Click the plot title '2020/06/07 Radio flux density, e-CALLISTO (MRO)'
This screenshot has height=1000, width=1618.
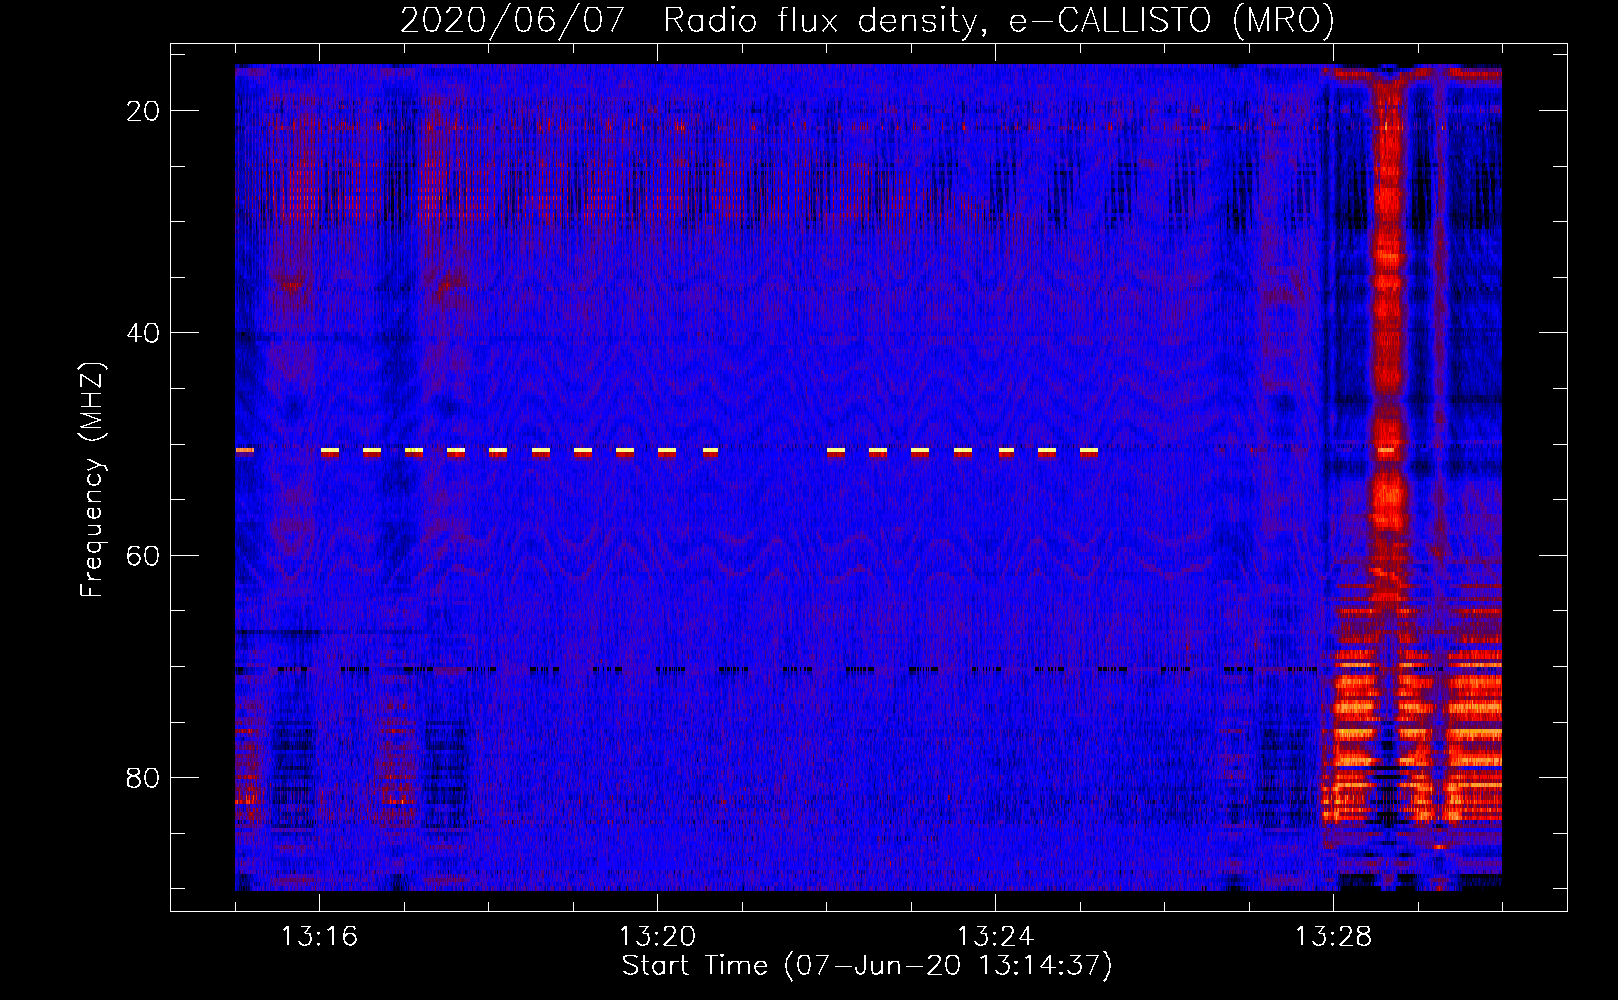tap(867, 20)
